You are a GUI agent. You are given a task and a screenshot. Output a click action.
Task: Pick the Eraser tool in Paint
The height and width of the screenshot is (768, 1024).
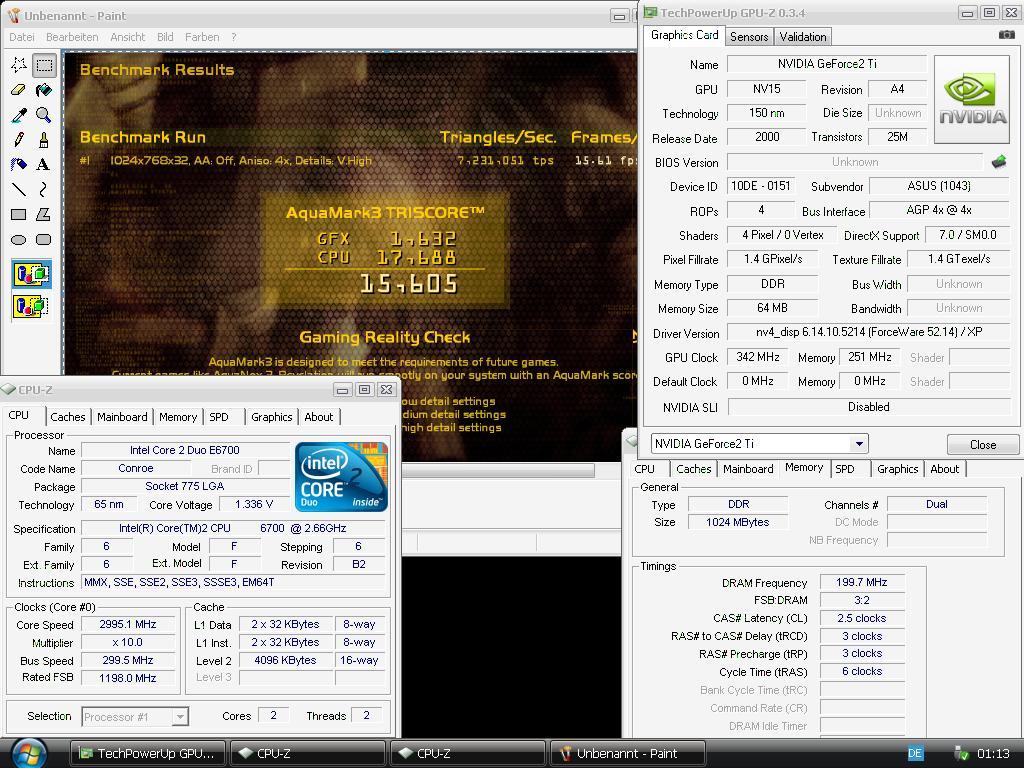coord(19,89)
